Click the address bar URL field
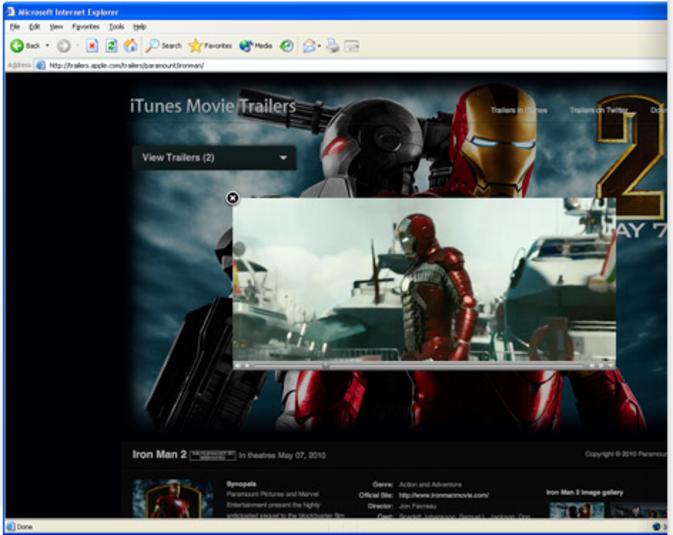 352,65
